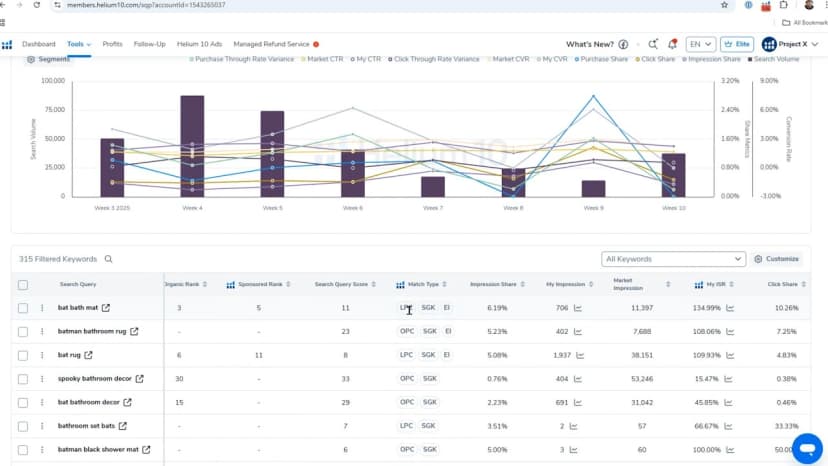
Task: Open the All Bookmarks folder
Action: pyautogui.click(x=804, y=23)
